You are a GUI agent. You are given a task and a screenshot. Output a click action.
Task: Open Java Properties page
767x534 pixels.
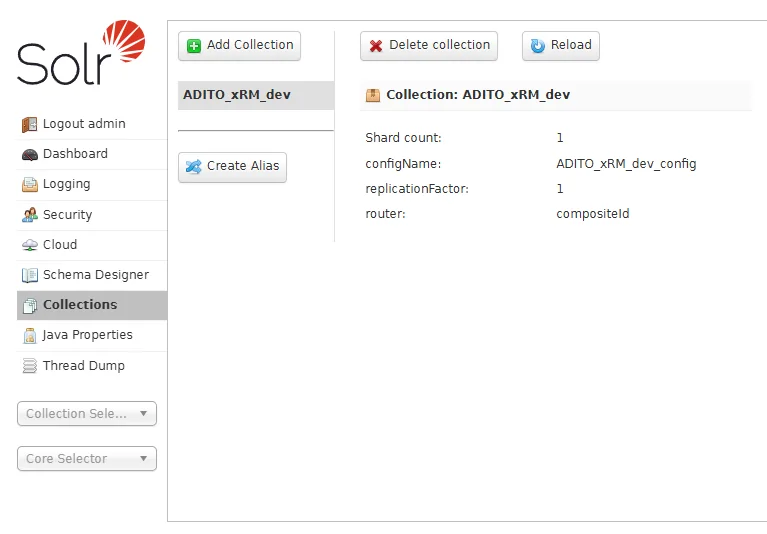click(92, 335)
